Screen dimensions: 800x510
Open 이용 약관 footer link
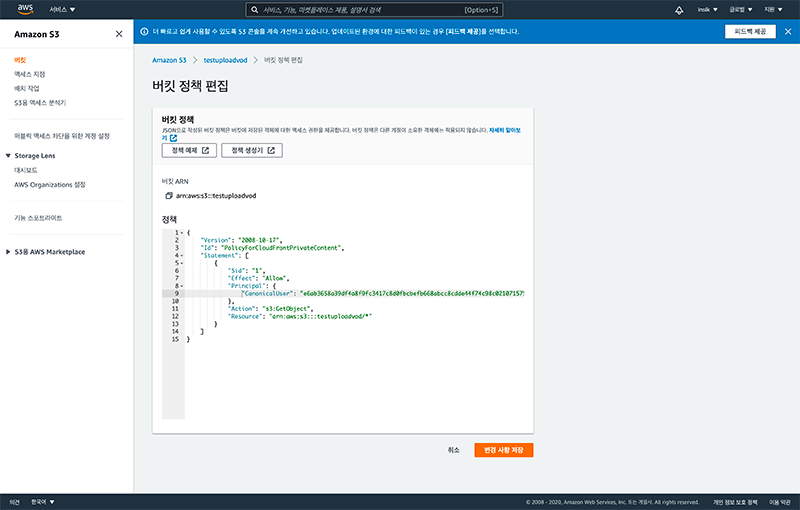tap(780, 502)
